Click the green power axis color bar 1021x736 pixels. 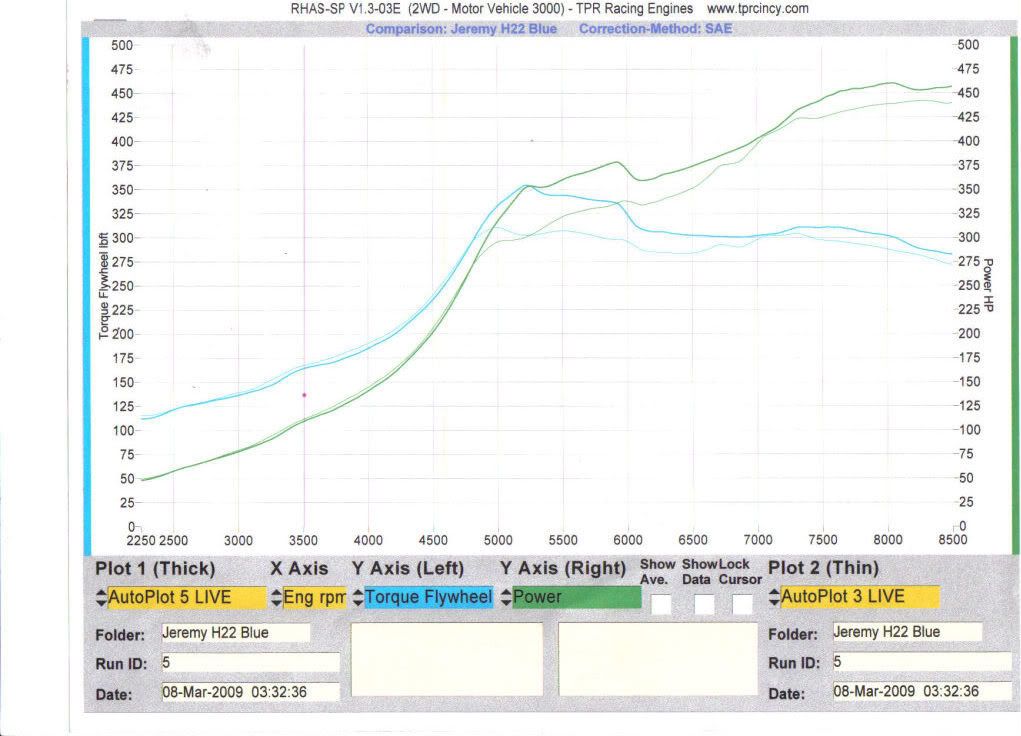click(1014, 290)
